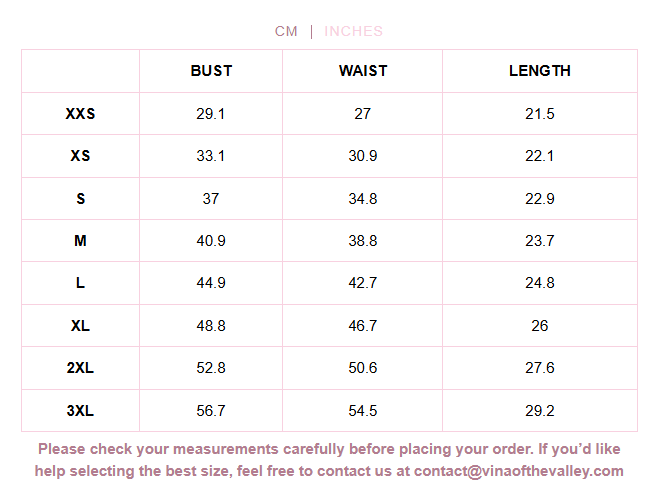Click the 2XL size row label
Viewport: 658px width, 493px height.
click(80, 368)
